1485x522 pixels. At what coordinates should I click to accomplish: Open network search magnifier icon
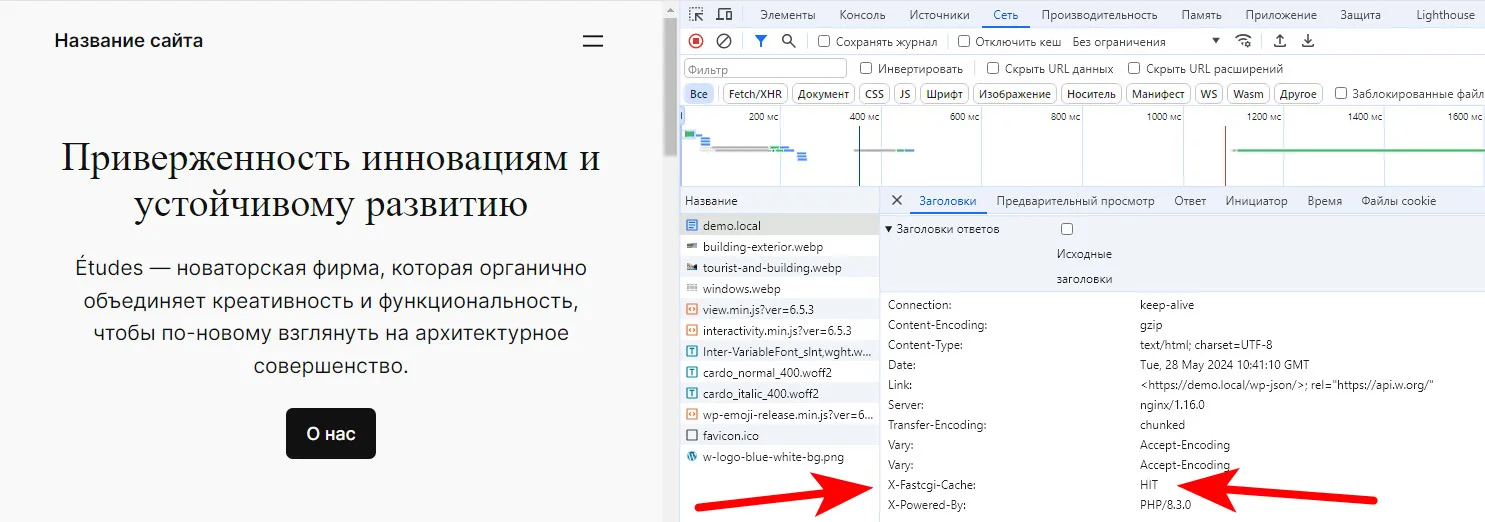[789, 41]
